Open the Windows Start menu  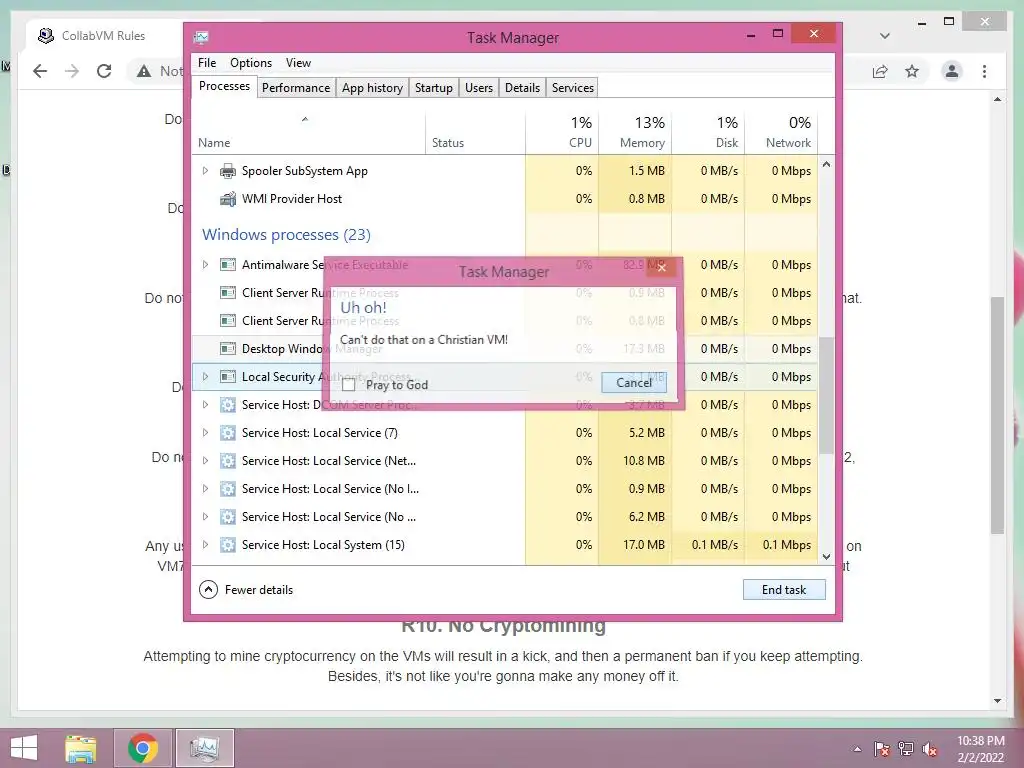pyautogui.click(x=24, y=748)
